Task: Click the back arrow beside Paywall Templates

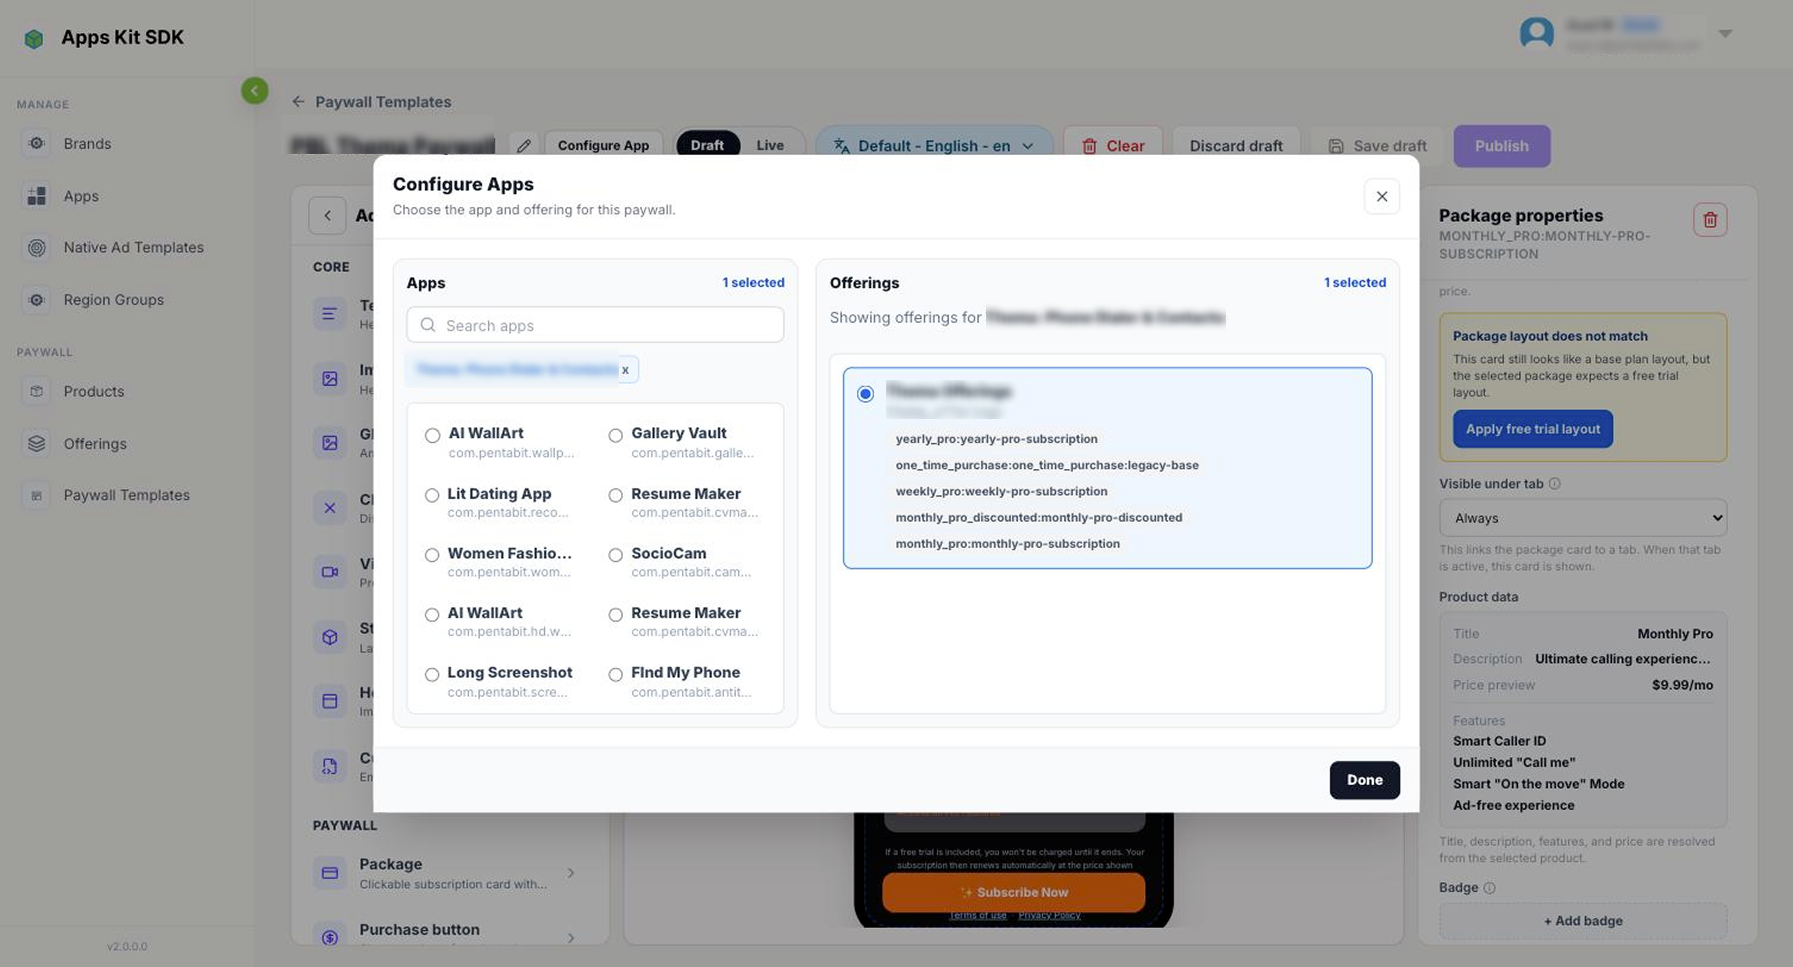Action: [298, 102]
